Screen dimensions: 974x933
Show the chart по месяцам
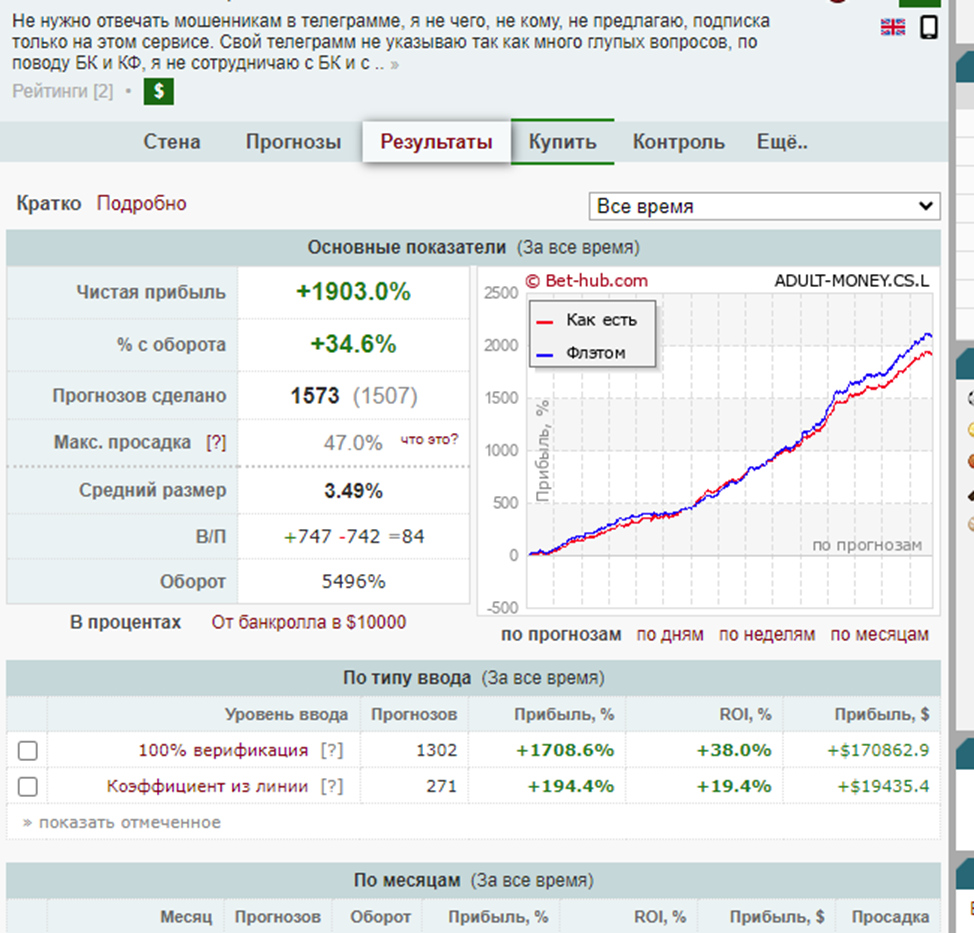click(x=879, y=634)
